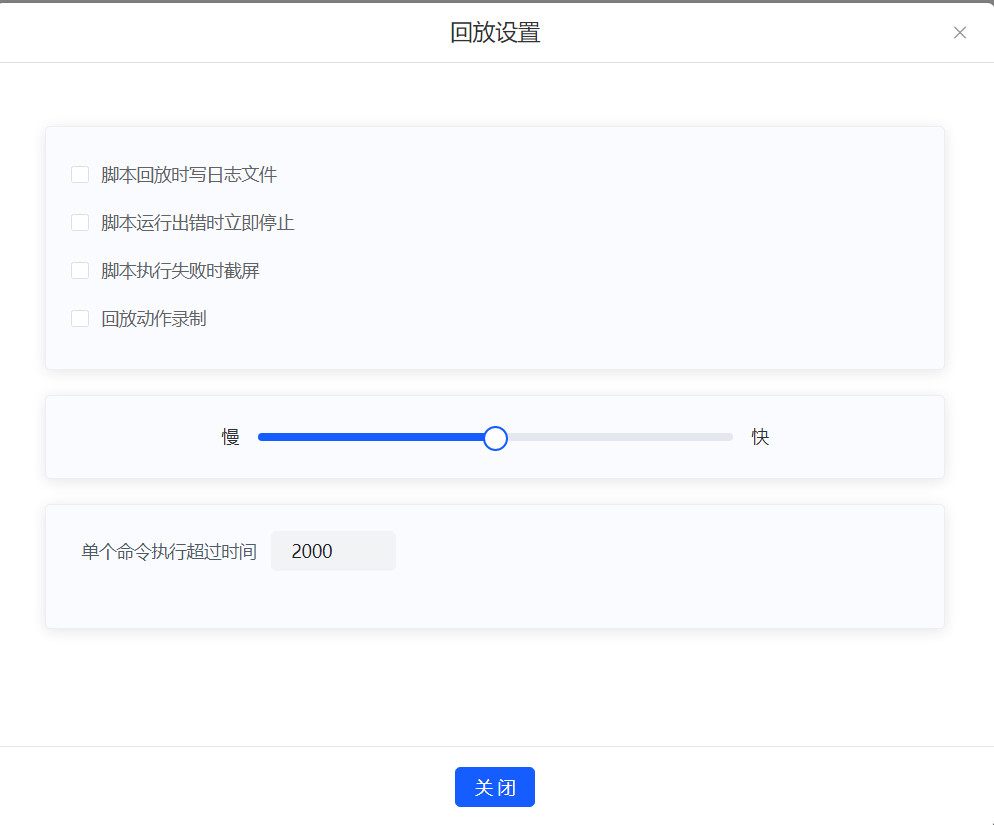Click the 回放动作录制 label text
This screenshot has width=994, height=825.
click(154, 319)
